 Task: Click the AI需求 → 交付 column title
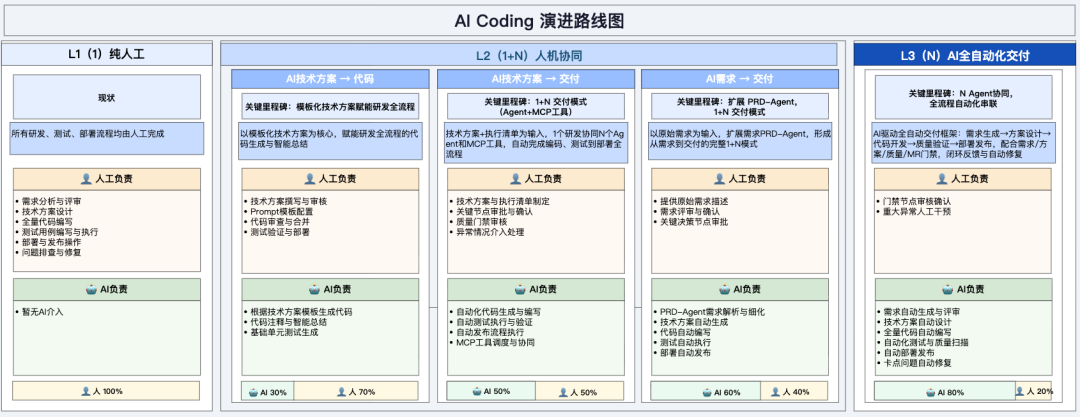pyautogui.click(x=738, y=79)
